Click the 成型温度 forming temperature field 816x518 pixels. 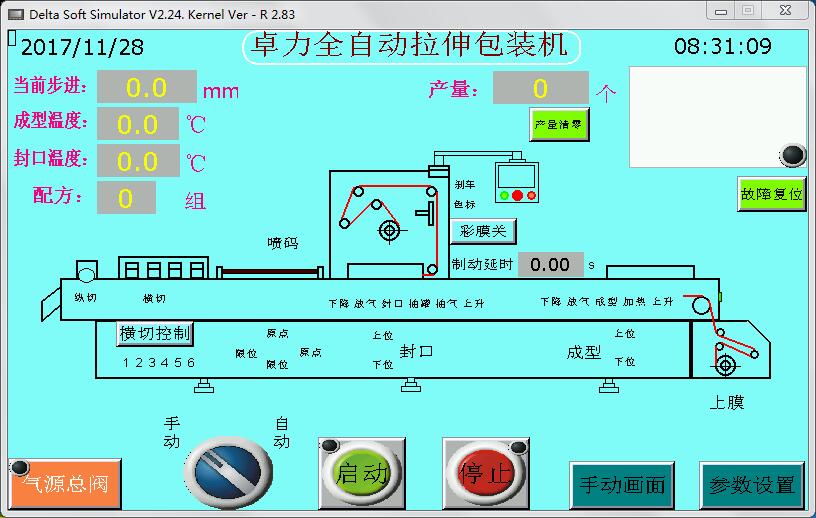pos(138,125)
